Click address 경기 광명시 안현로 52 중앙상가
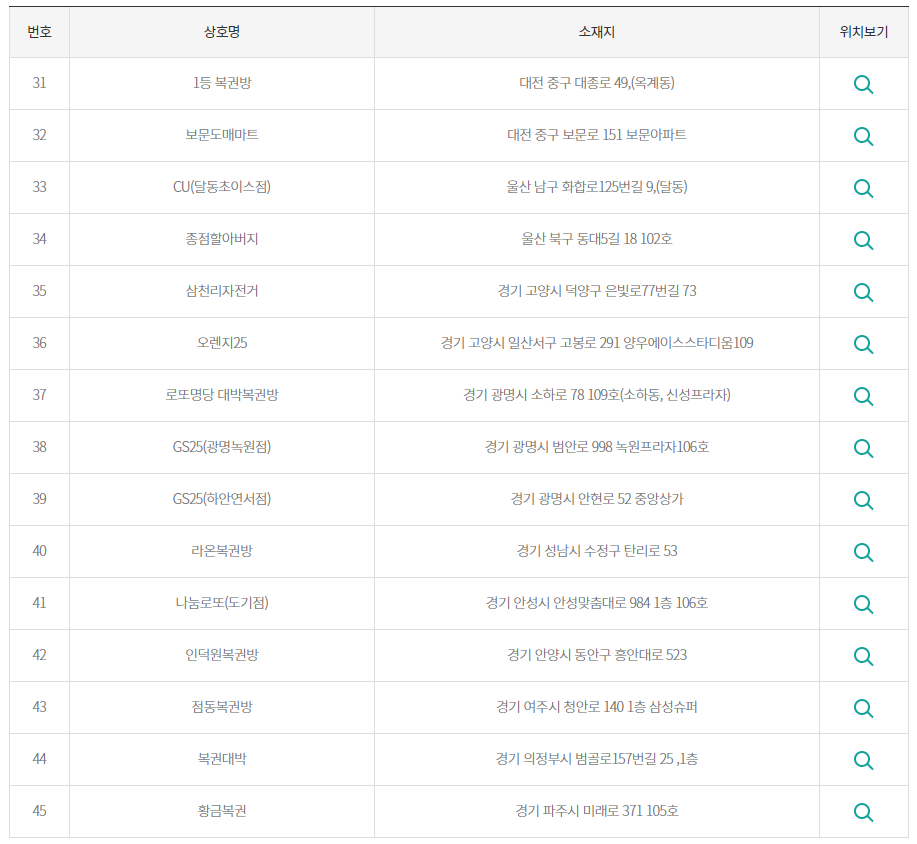This screenshot has width=917, height=844. coord(597,499)
